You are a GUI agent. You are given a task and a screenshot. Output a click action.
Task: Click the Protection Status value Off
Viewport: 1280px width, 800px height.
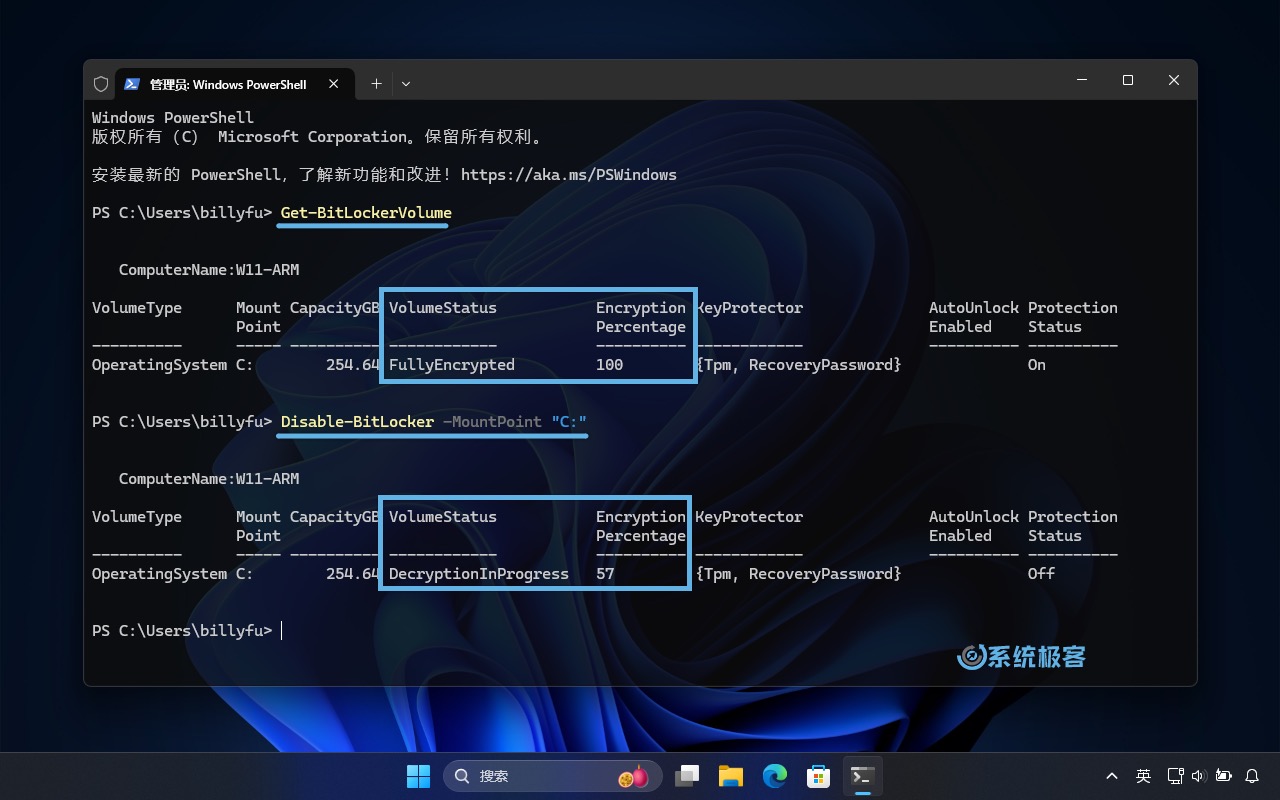click(x=1041, y=574)
